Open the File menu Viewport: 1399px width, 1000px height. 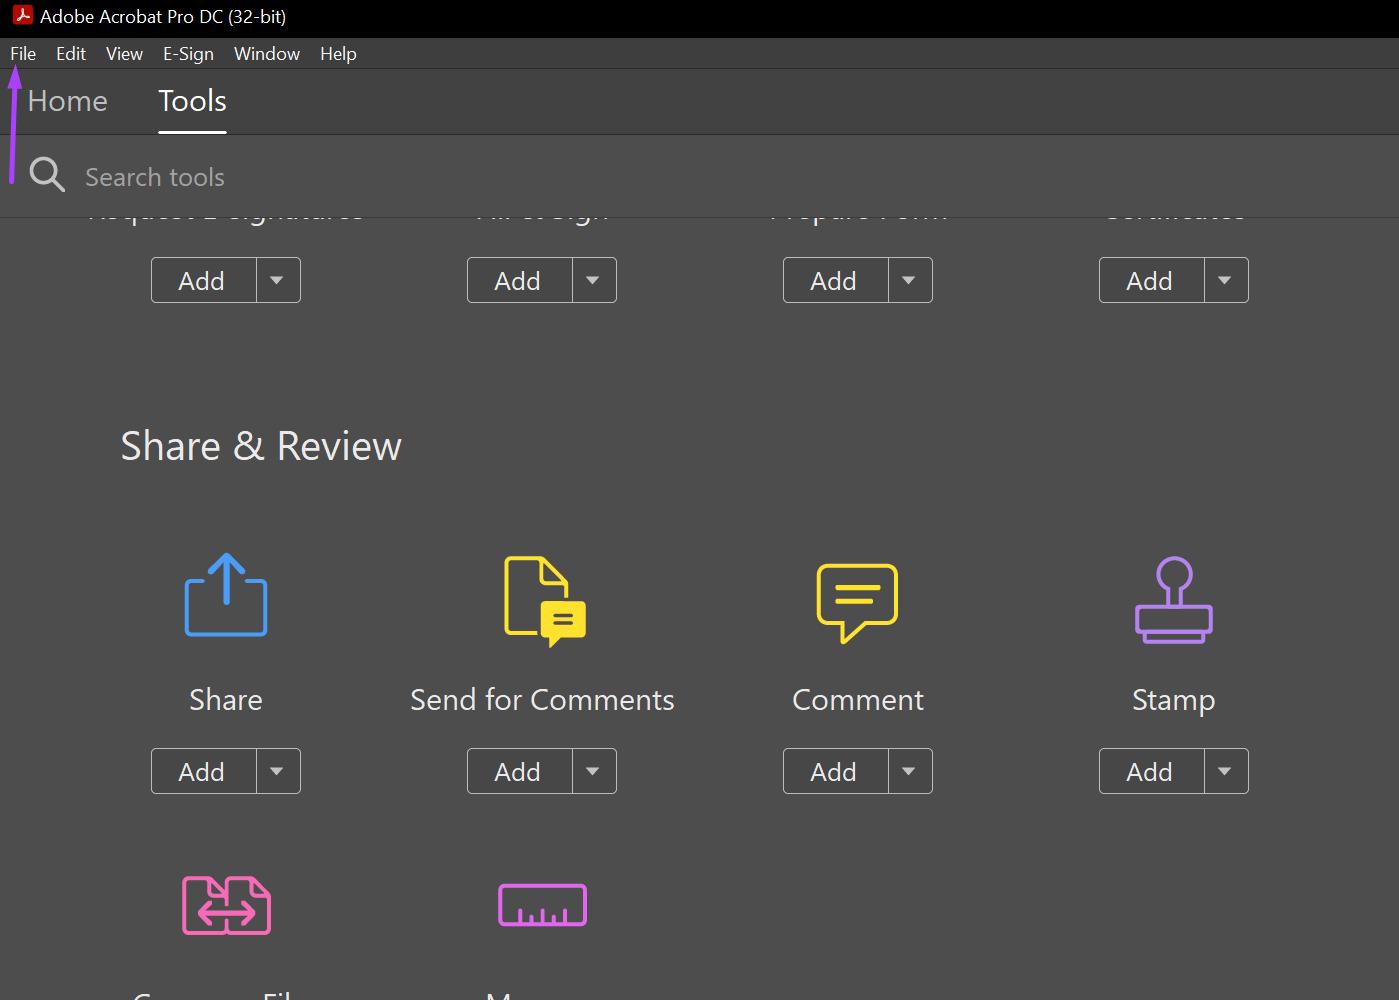21,54
